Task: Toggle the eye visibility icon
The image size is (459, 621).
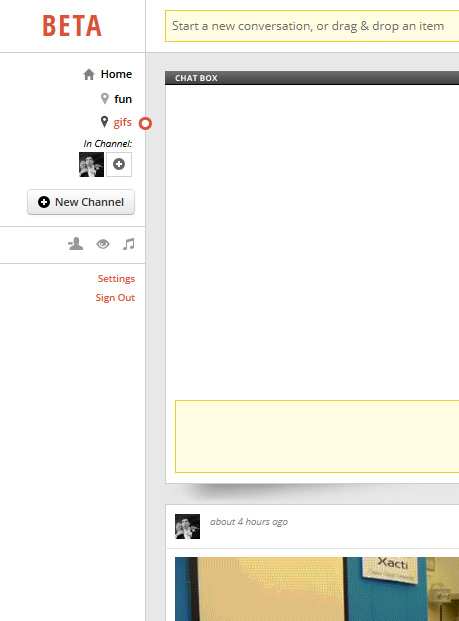Action: click(x=103, y=244)
